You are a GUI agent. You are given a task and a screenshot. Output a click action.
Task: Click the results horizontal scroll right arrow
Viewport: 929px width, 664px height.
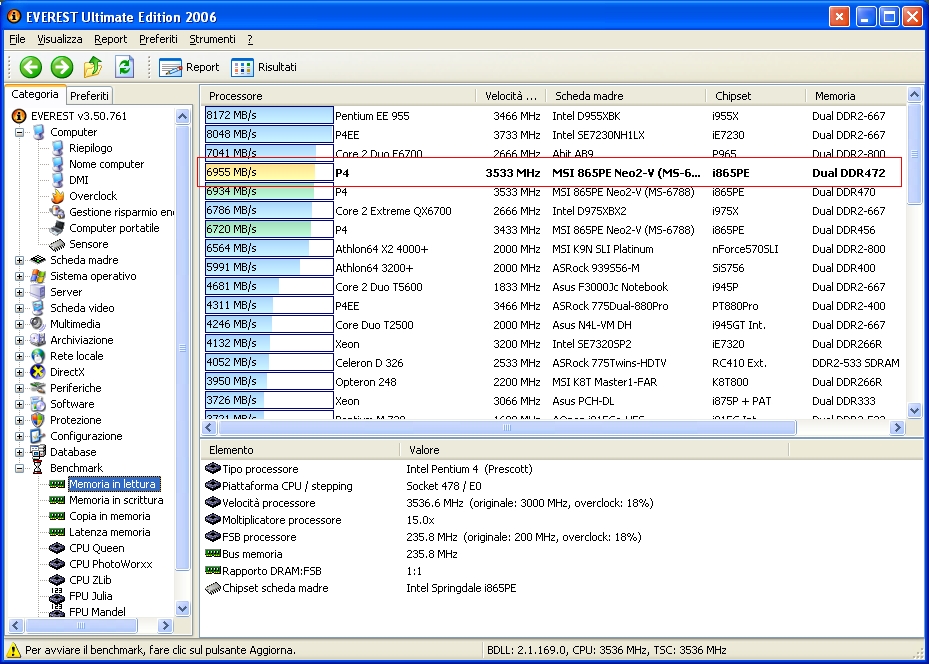click(x=898, y=427)
